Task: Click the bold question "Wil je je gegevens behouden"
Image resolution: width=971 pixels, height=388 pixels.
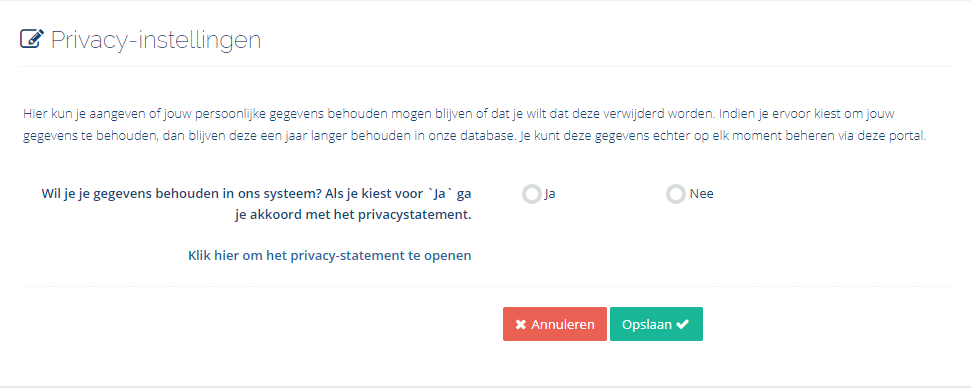Action: [x=256, y=204]
